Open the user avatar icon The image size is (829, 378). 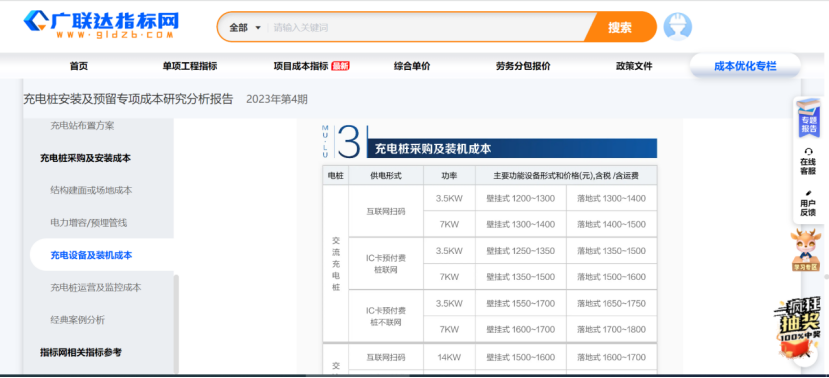click(x=677, y=26)
